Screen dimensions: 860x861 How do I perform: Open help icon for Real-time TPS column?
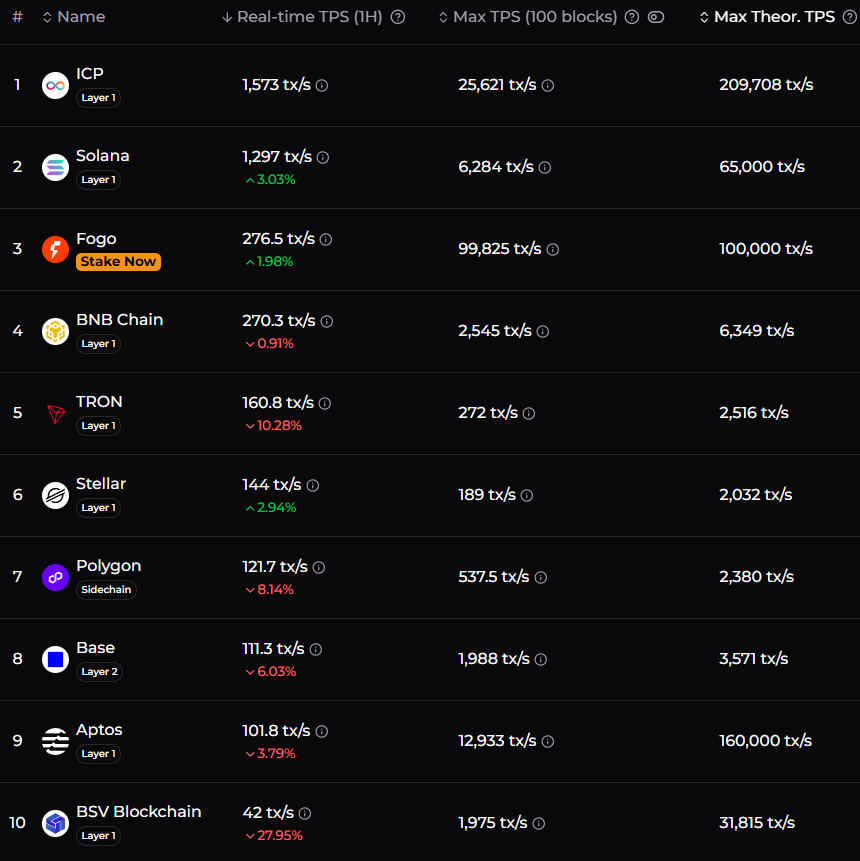click(398, 18)
